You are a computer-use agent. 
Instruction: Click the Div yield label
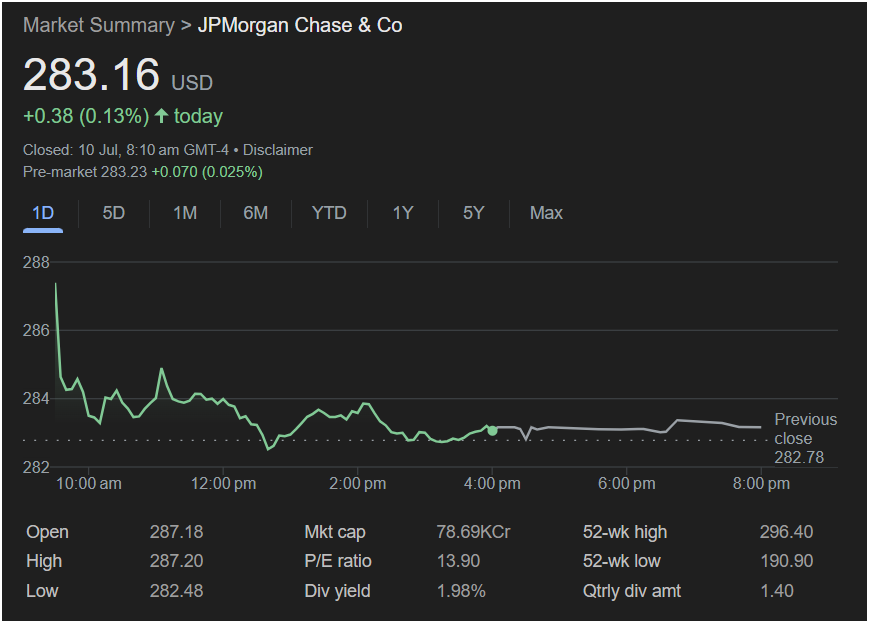[337, 591]
